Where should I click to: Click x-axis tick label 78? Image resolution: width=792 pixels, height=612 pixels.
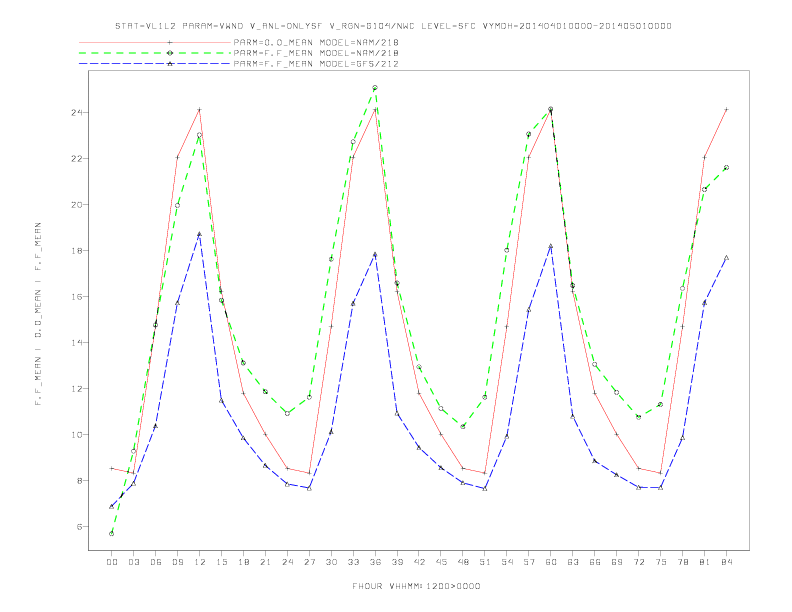tap(683, 562)
